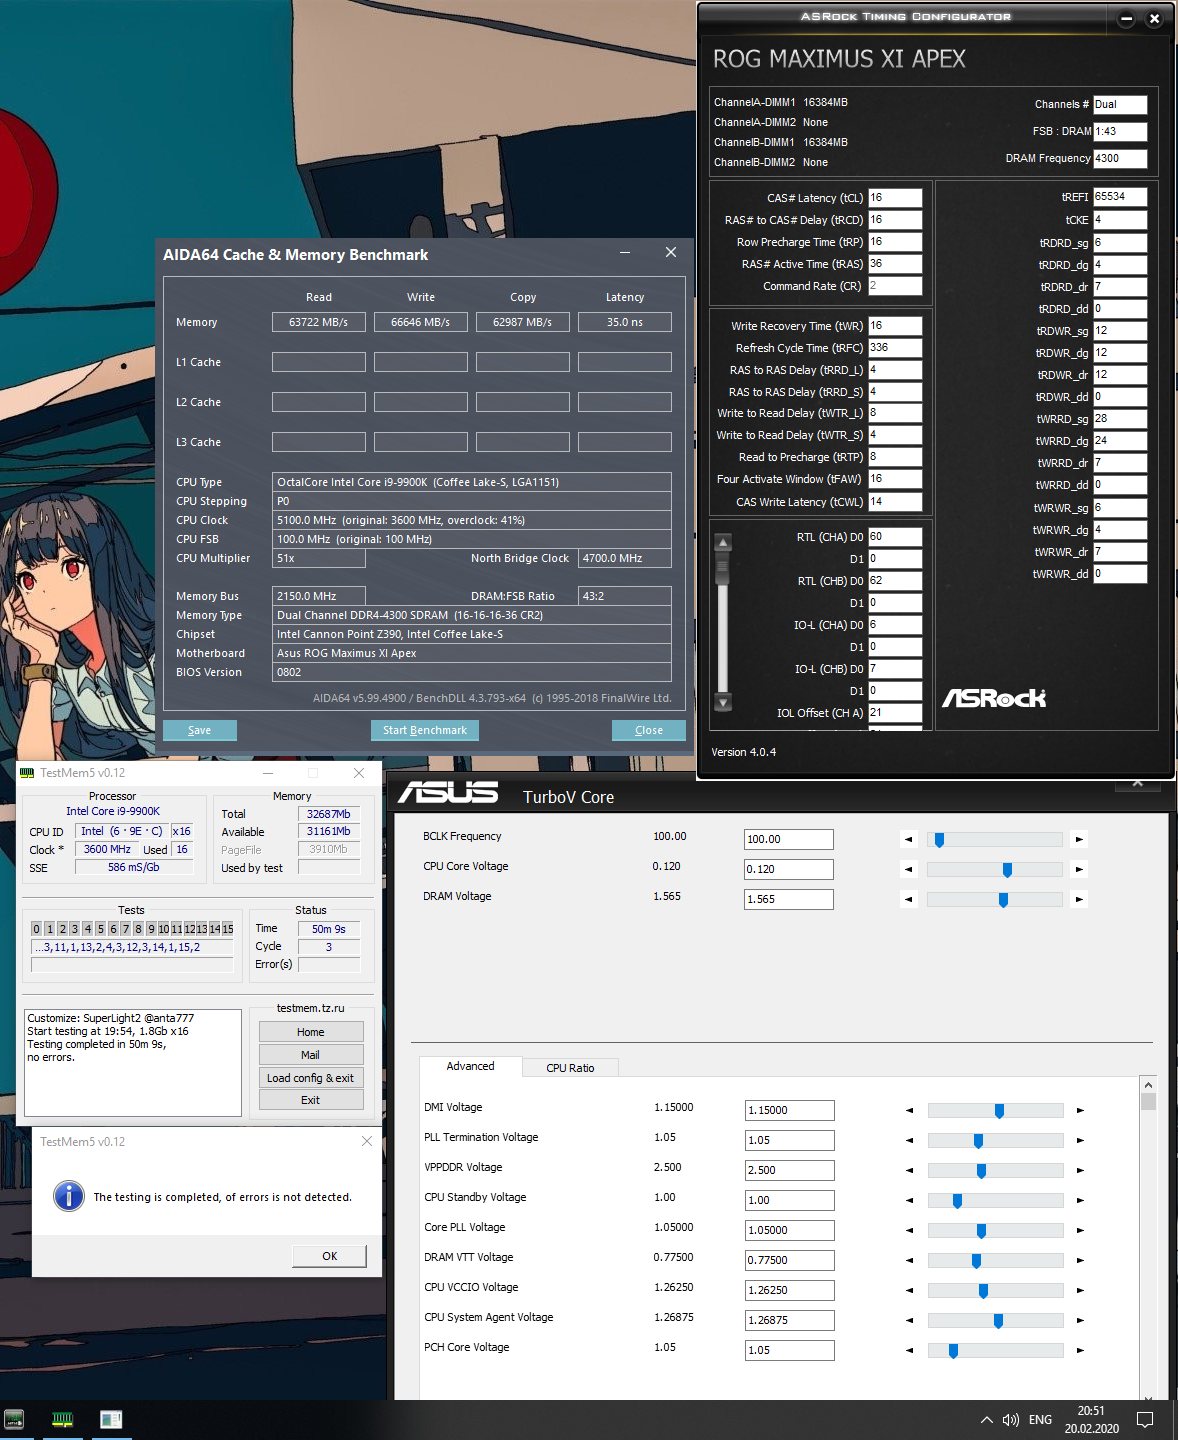The width and height of the screenshot is (1178, 1440).
Task: Click Save in AIDA64 benchmark window
Action: pos(200,730)
